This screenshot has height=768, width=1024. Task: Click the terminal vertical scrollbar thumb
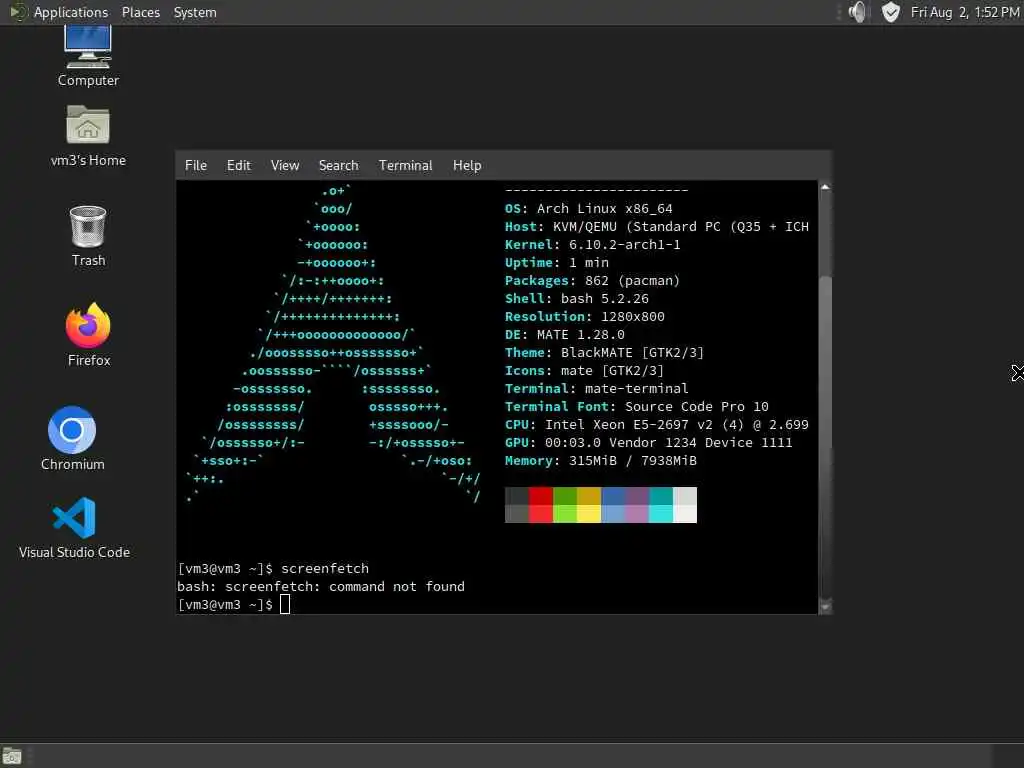coord(825,436)
